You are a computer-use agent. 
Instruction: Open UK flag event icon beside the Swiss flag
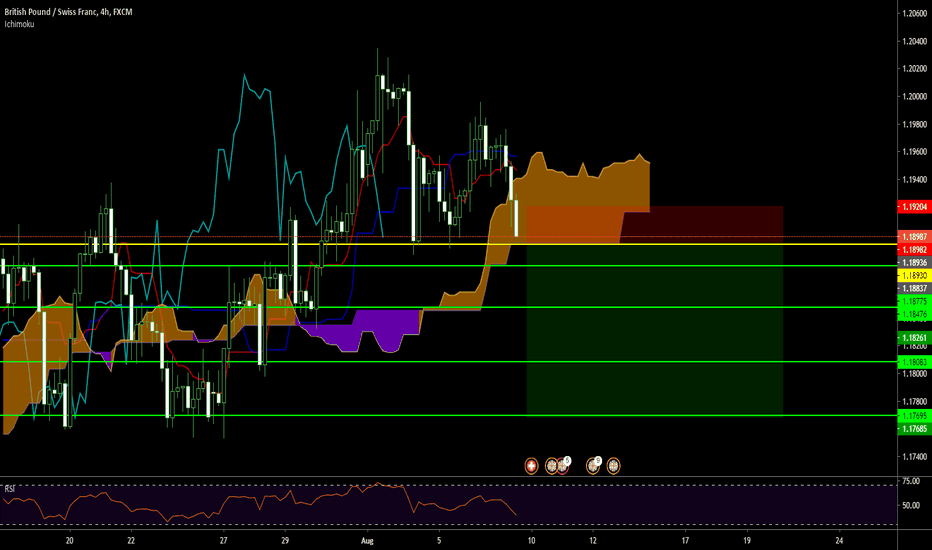click(552, 466)
